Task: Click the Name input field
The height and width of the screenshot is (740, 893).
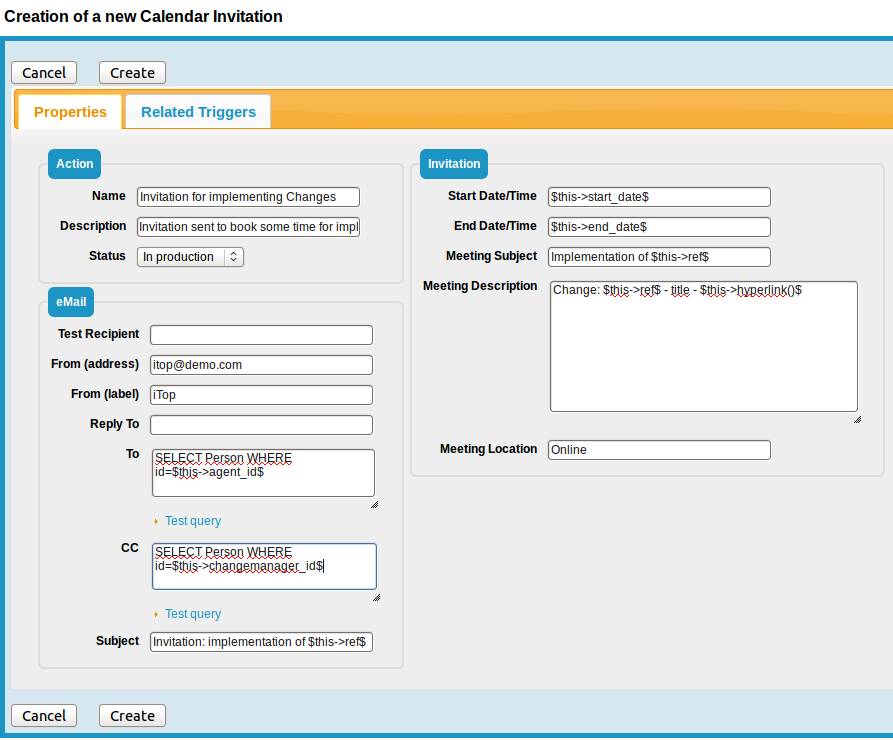Action: tap(248, 197)
